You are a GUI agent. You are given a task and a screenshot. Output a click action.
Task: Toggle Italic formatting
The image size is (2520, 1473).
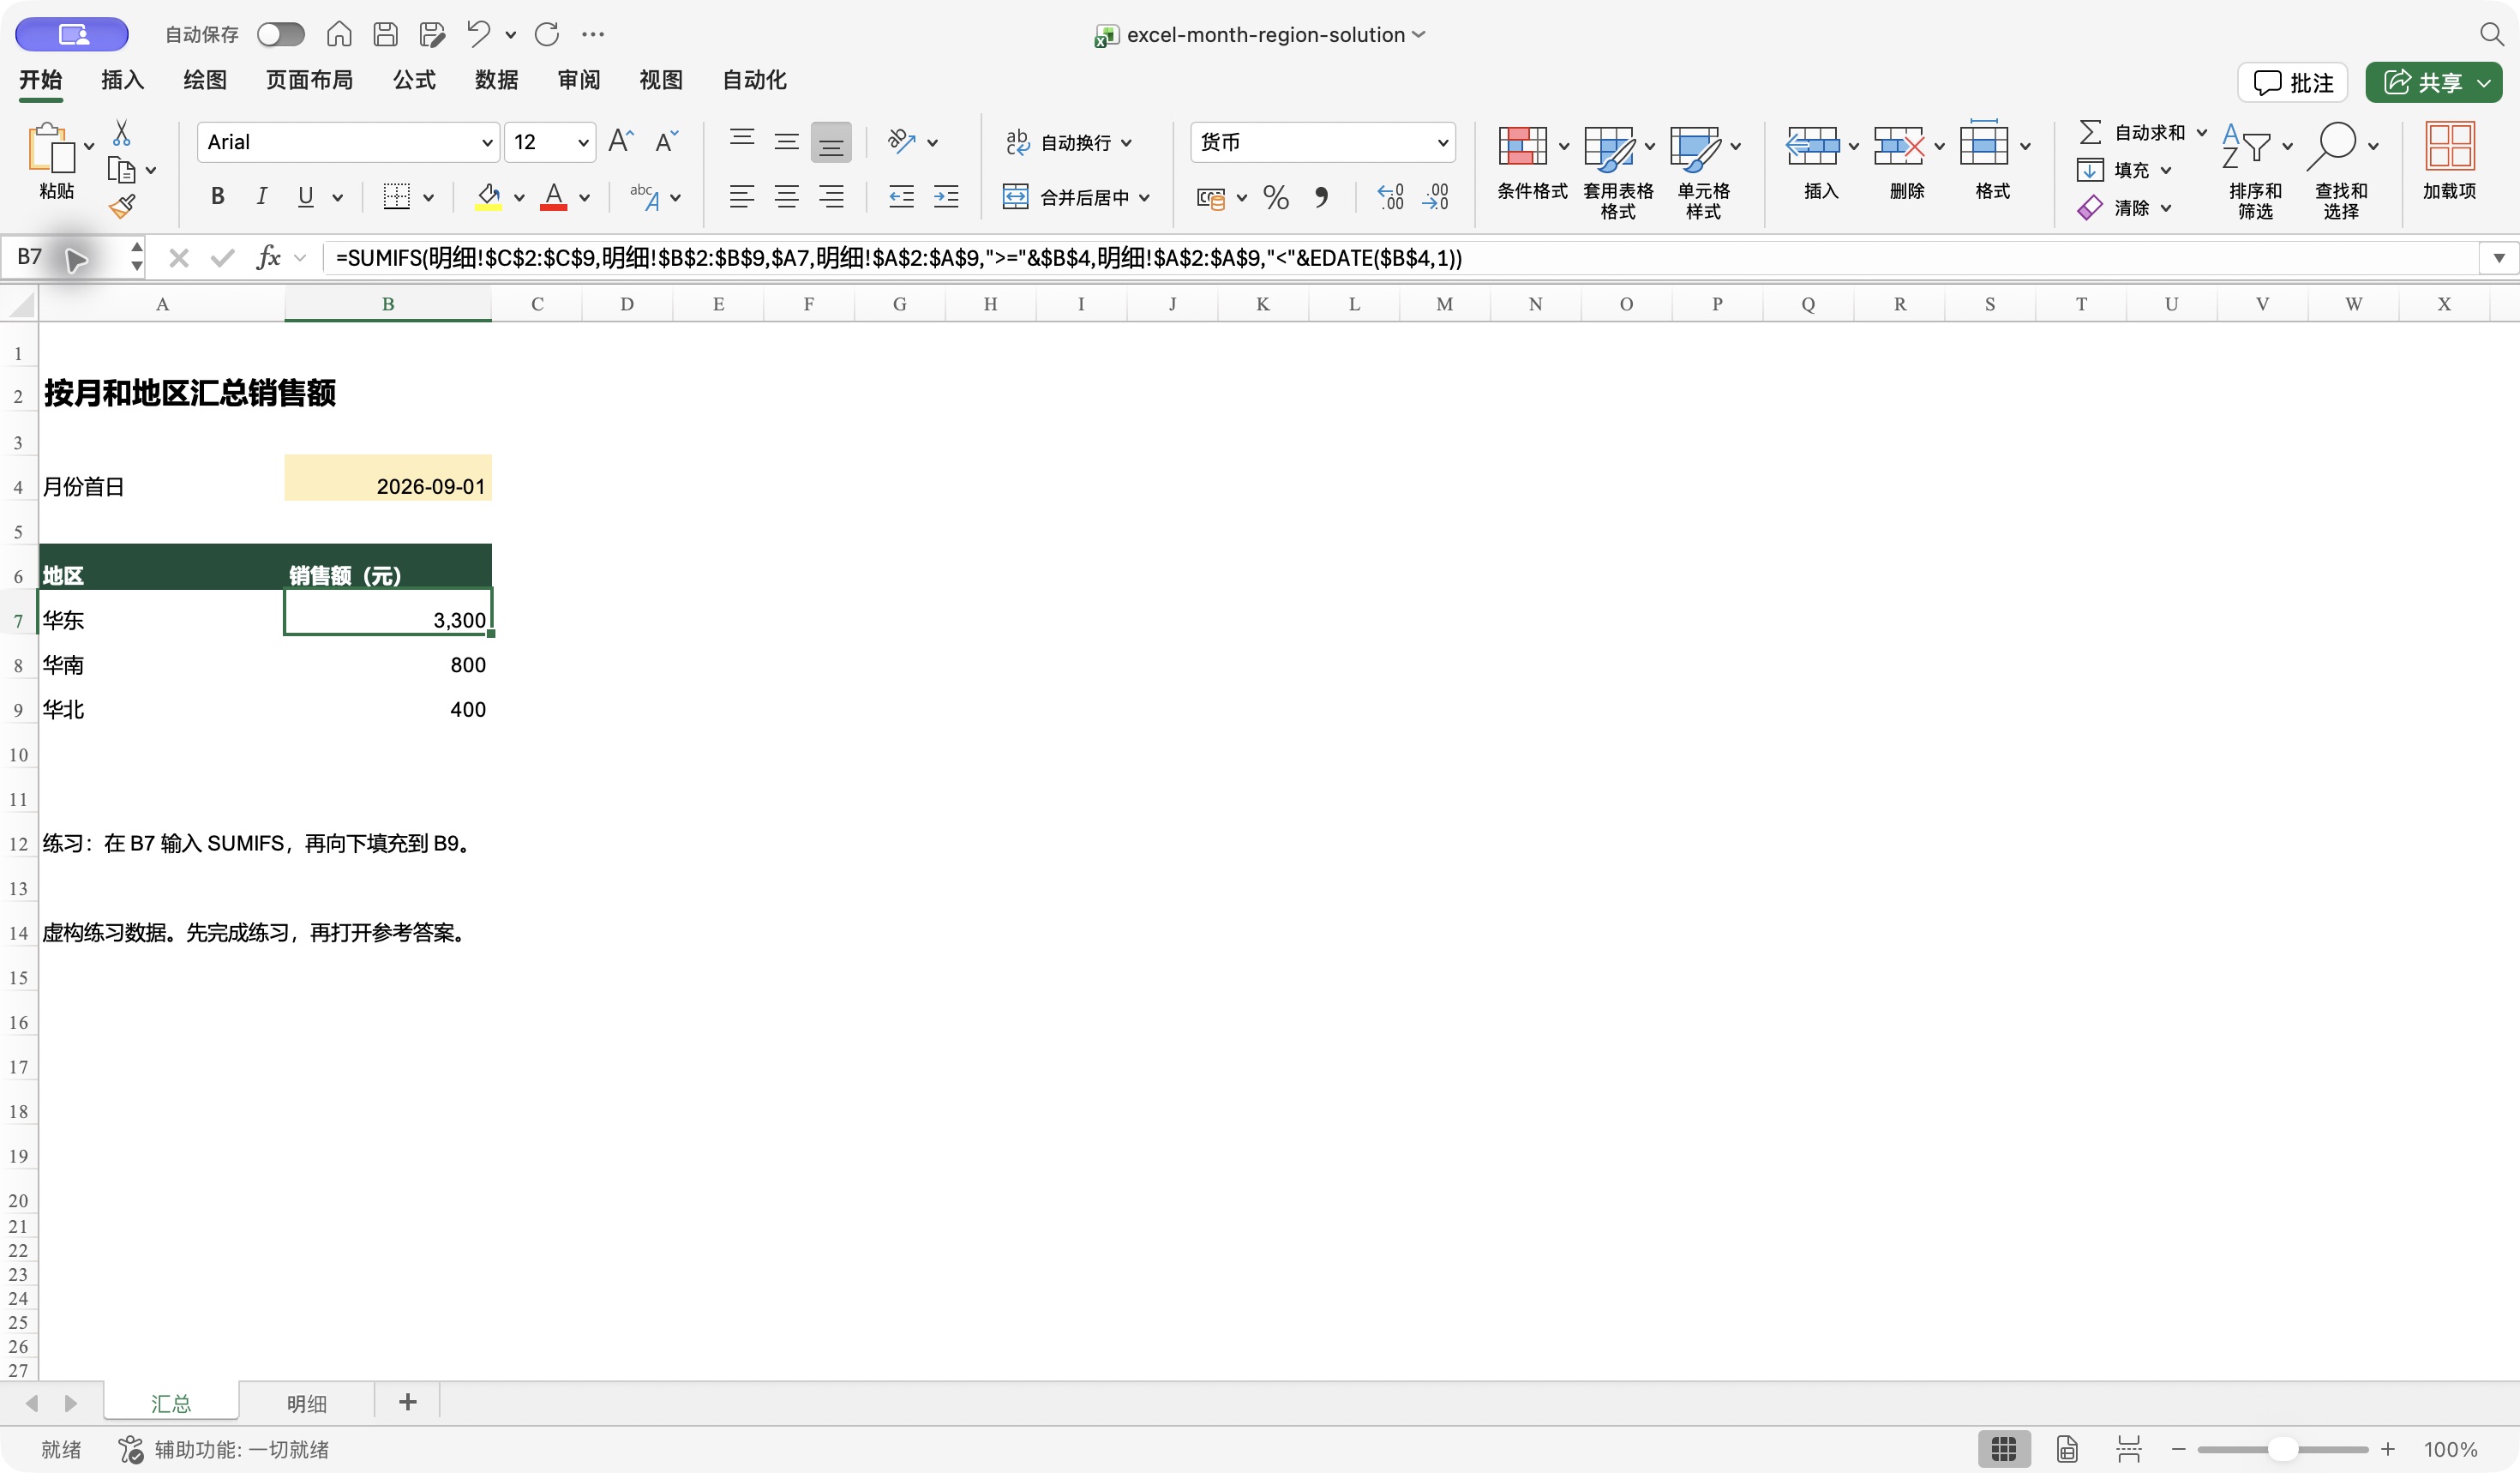[x=261, y=197]
